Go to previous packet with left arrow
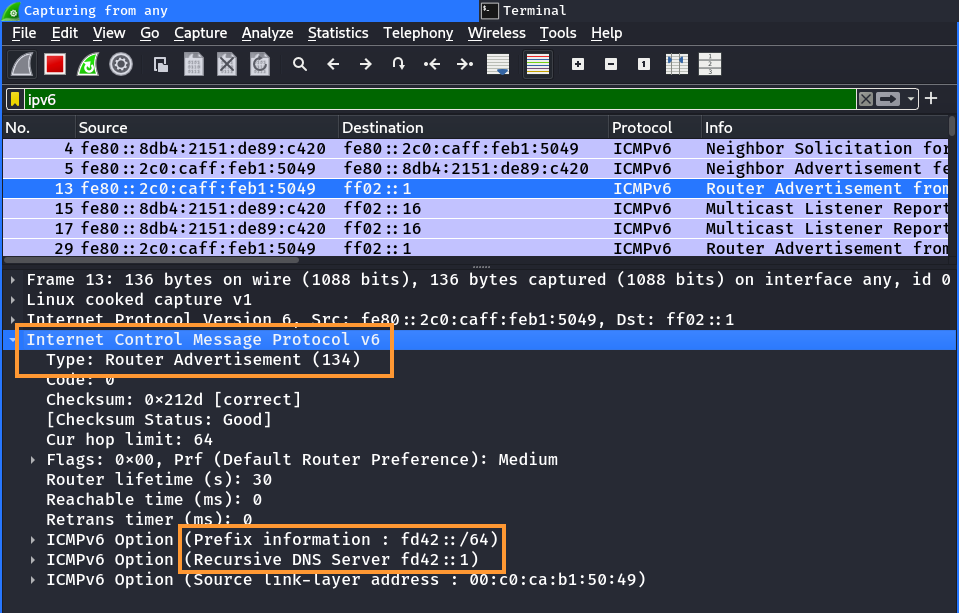This screenshot has height=613, width=959. (333, 65)
